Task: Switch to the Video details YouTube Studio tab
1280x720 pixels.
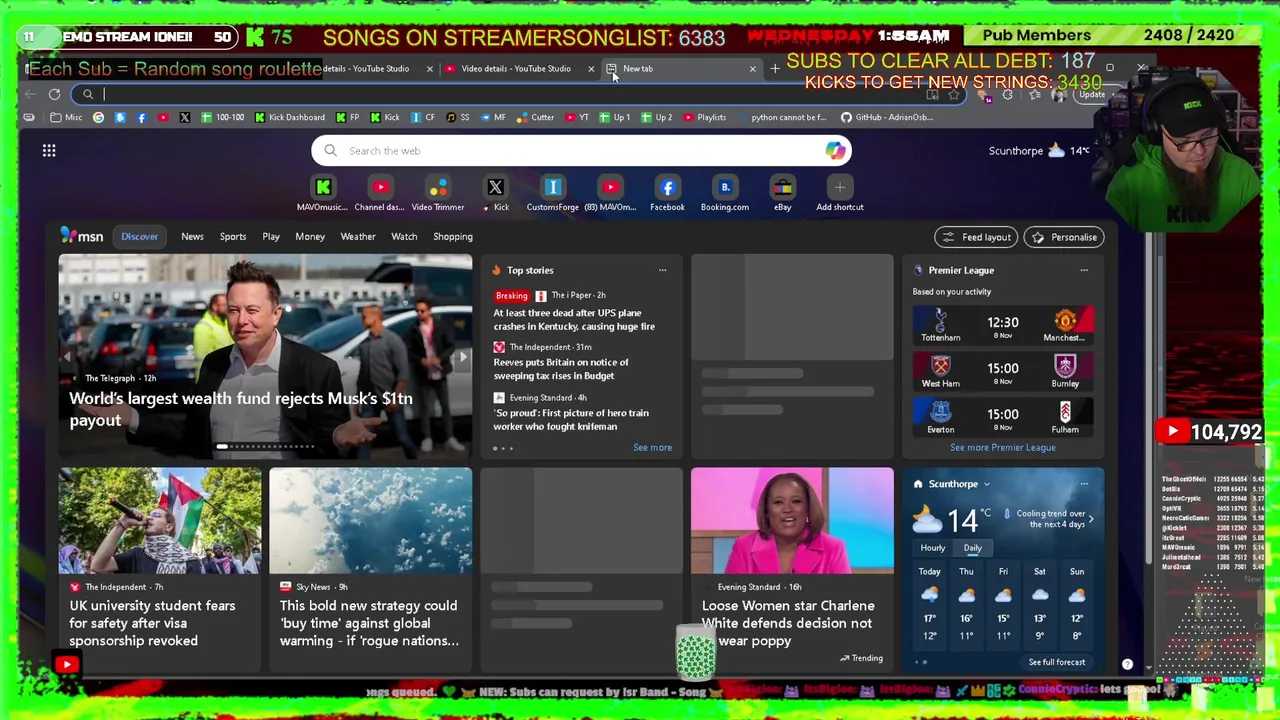Action: pyautogui.click(x=517, y=69)
